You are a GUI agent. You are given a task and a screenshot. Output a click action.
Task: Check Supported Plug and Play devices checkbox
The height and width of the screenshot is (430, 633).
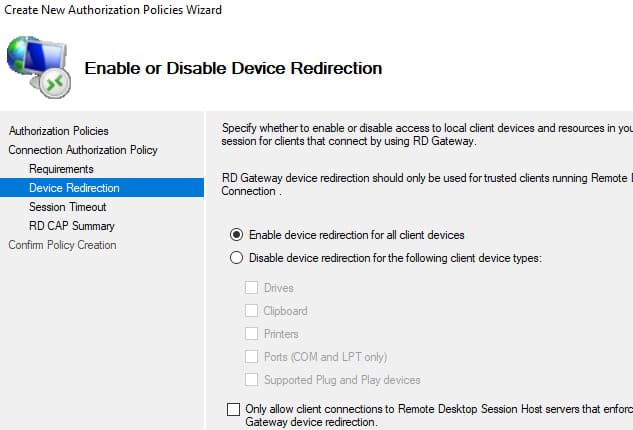[x=251, y=380]
